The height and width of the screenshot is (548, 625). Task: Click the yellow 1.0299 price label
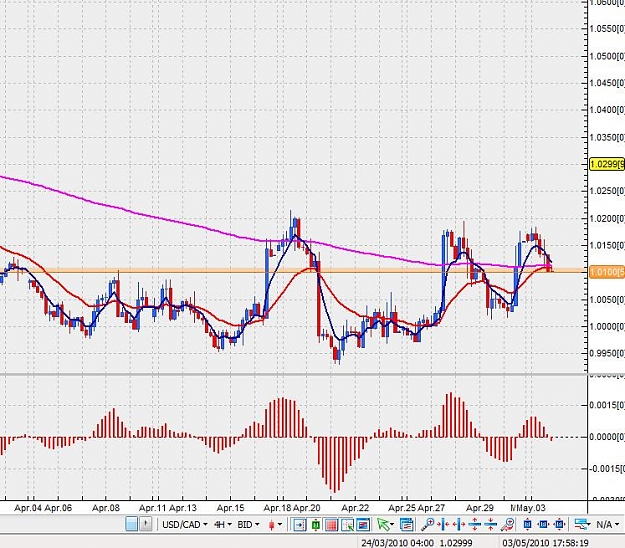(607, 164)
